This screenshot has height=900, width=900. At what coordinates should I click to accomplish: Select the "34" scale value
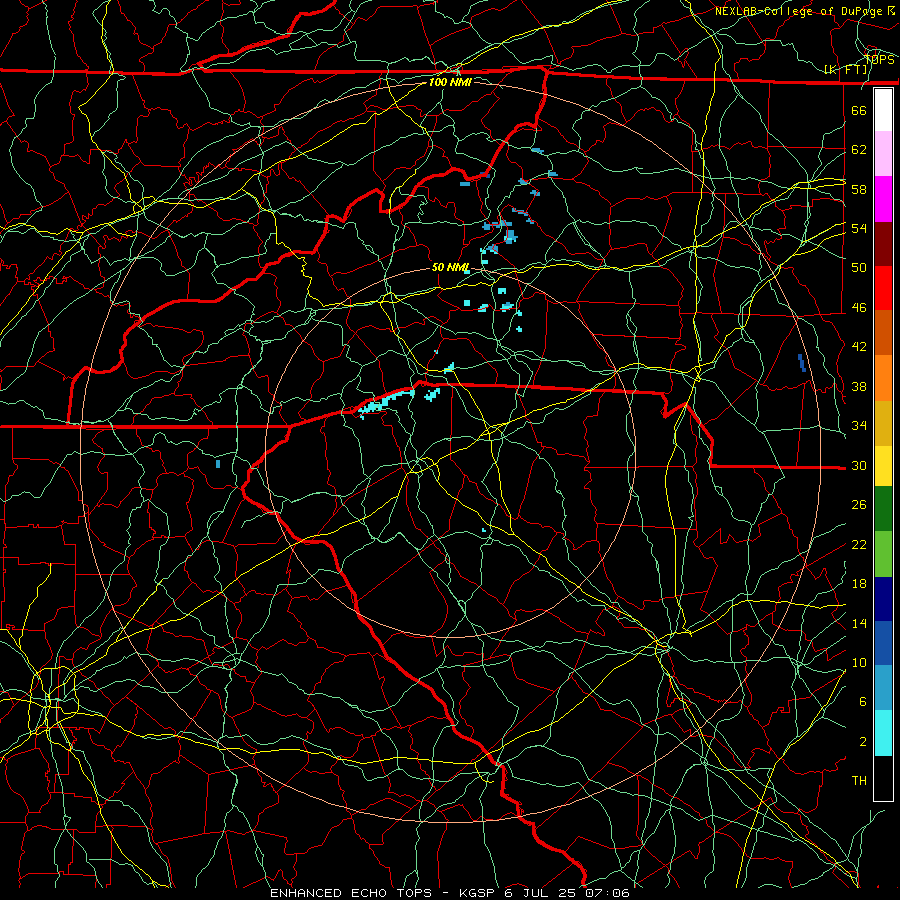tap(859, 426)
